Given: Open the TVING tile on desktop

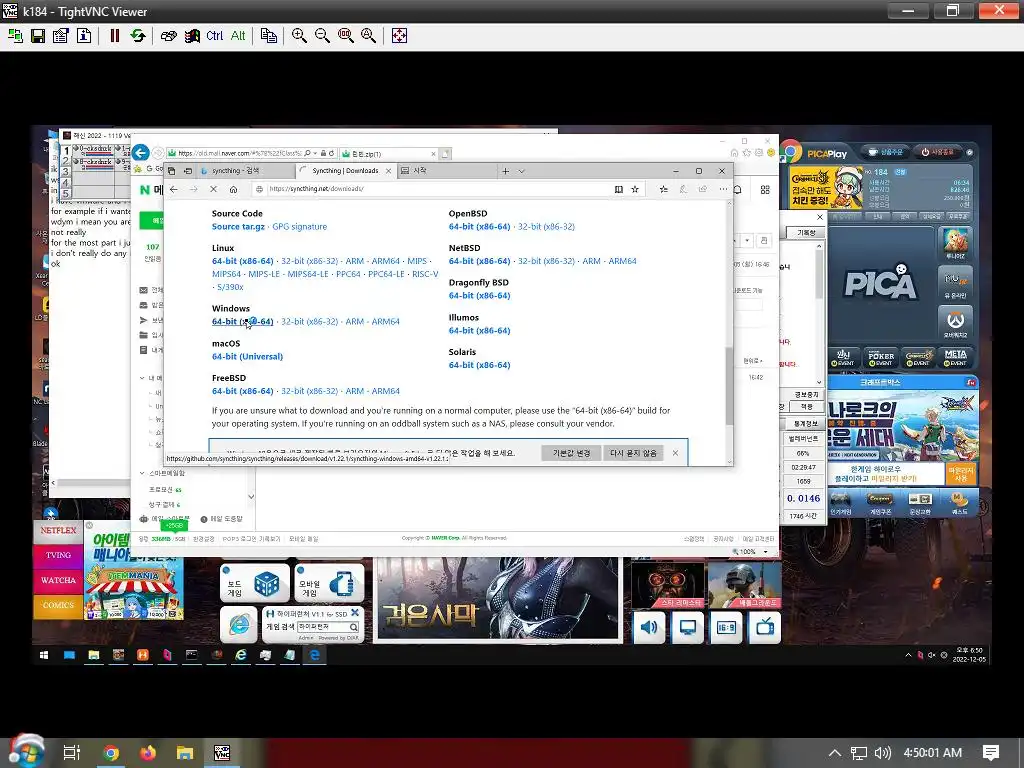Looking at the screenshot, I should coord(58,555).
